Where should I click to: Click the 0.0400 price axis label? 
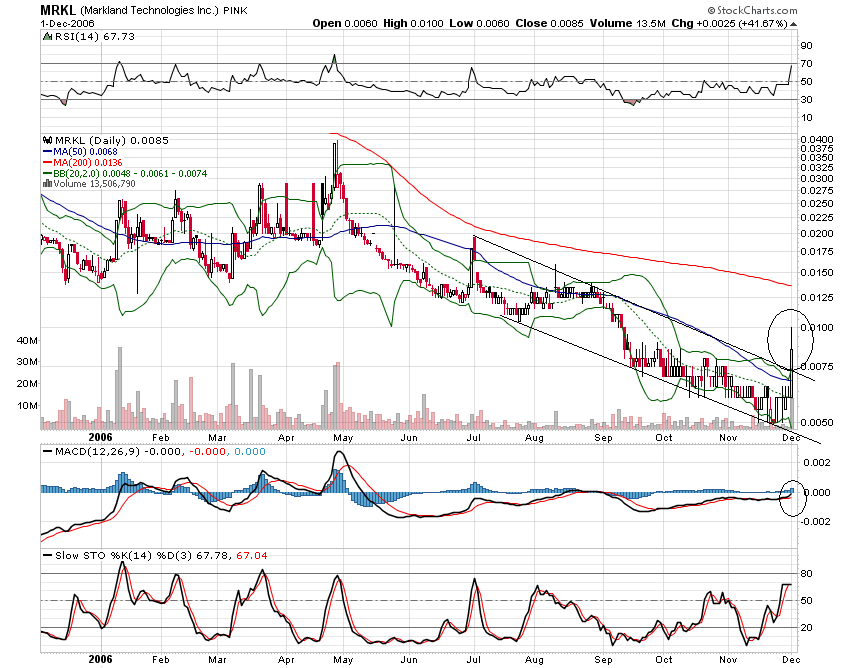coord(817,139)
